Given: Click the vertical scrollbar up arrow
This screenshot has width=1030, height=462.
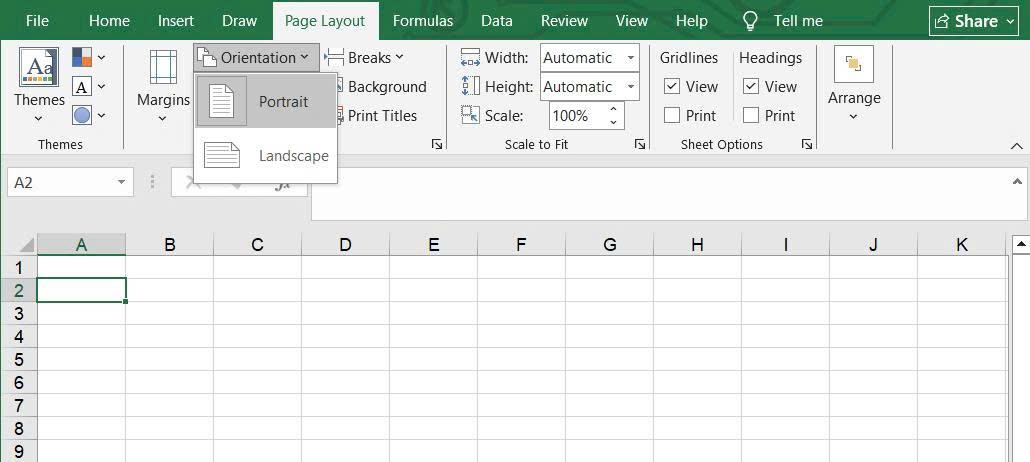Looking at the screenshot, I should [x=1021, y=245].
